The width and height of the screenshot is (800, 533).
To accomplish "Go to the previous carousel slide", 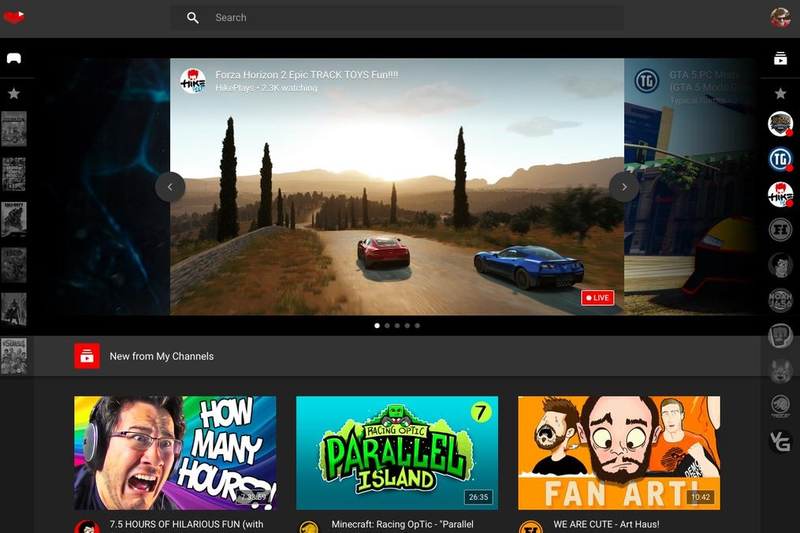I will click(170, 187).
